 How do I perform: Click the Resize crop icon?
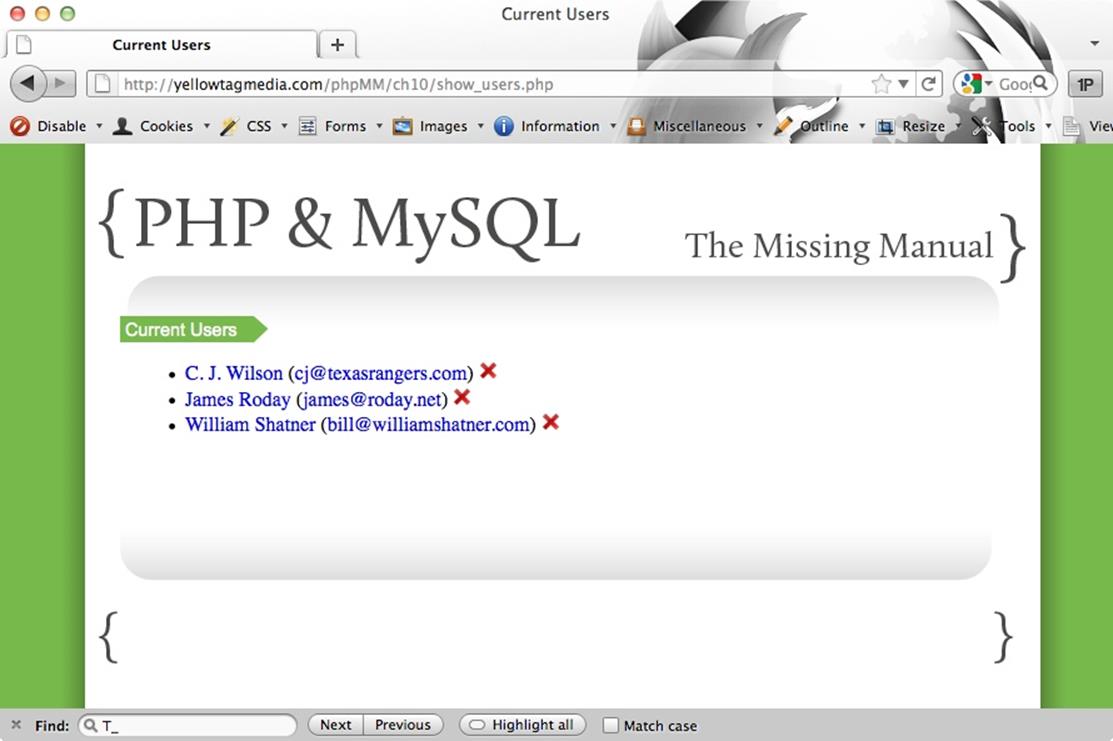pyautogui.click(x=884, y=126)
